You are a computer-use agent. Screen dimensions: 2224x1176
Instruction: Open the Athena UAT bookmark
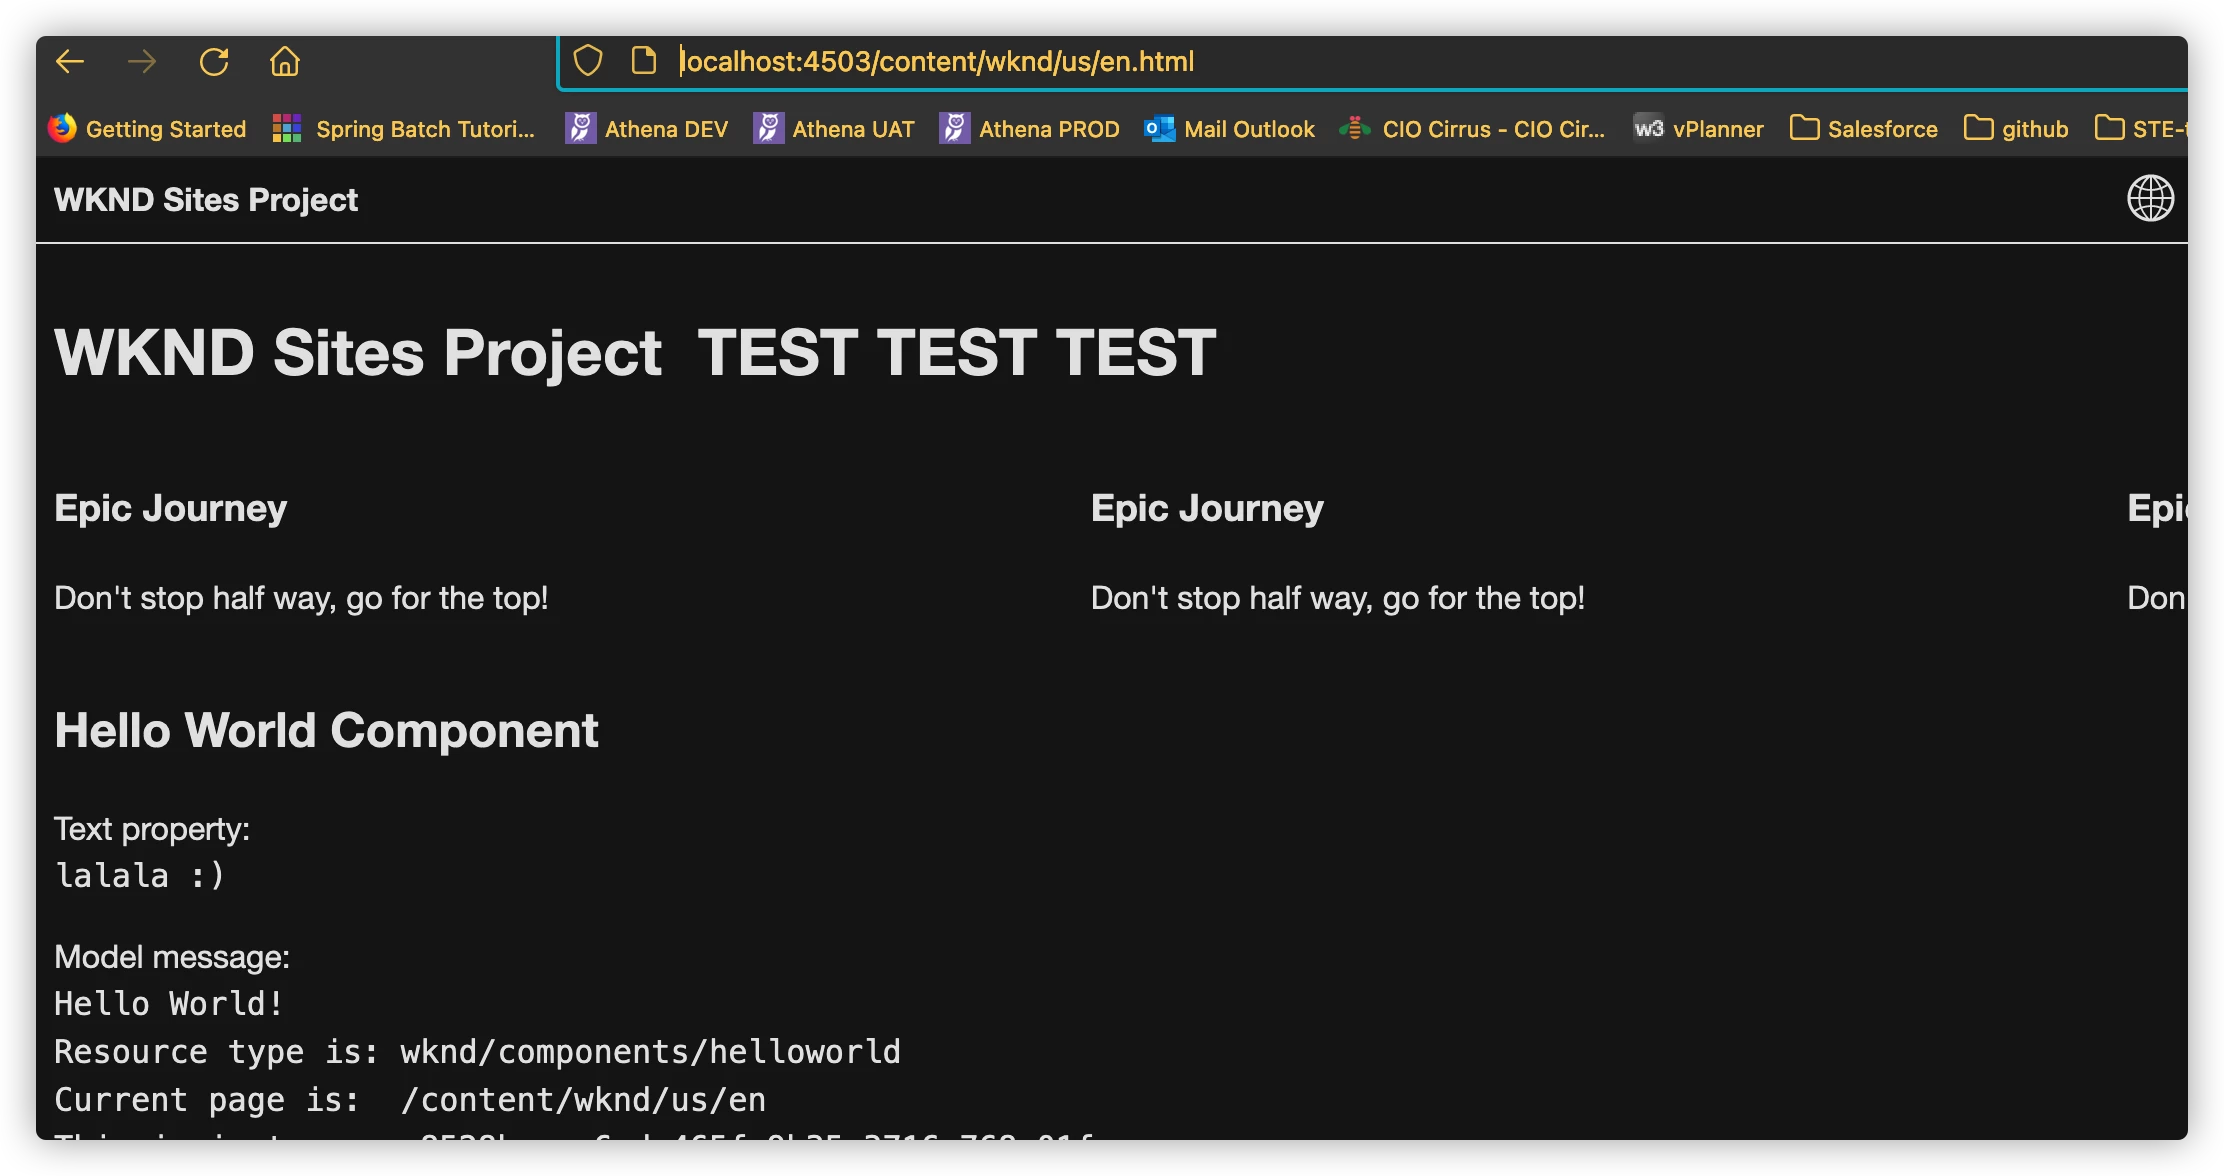834,129
